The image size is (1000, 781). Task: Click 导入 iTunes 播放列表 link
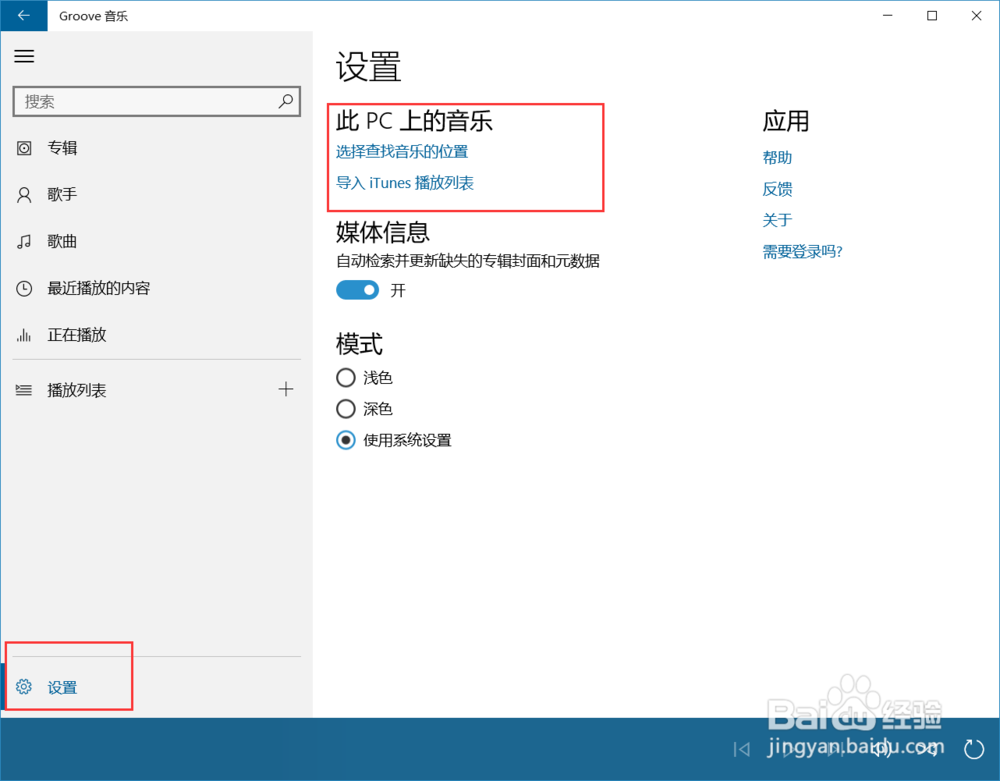click(x=405, y=183)
